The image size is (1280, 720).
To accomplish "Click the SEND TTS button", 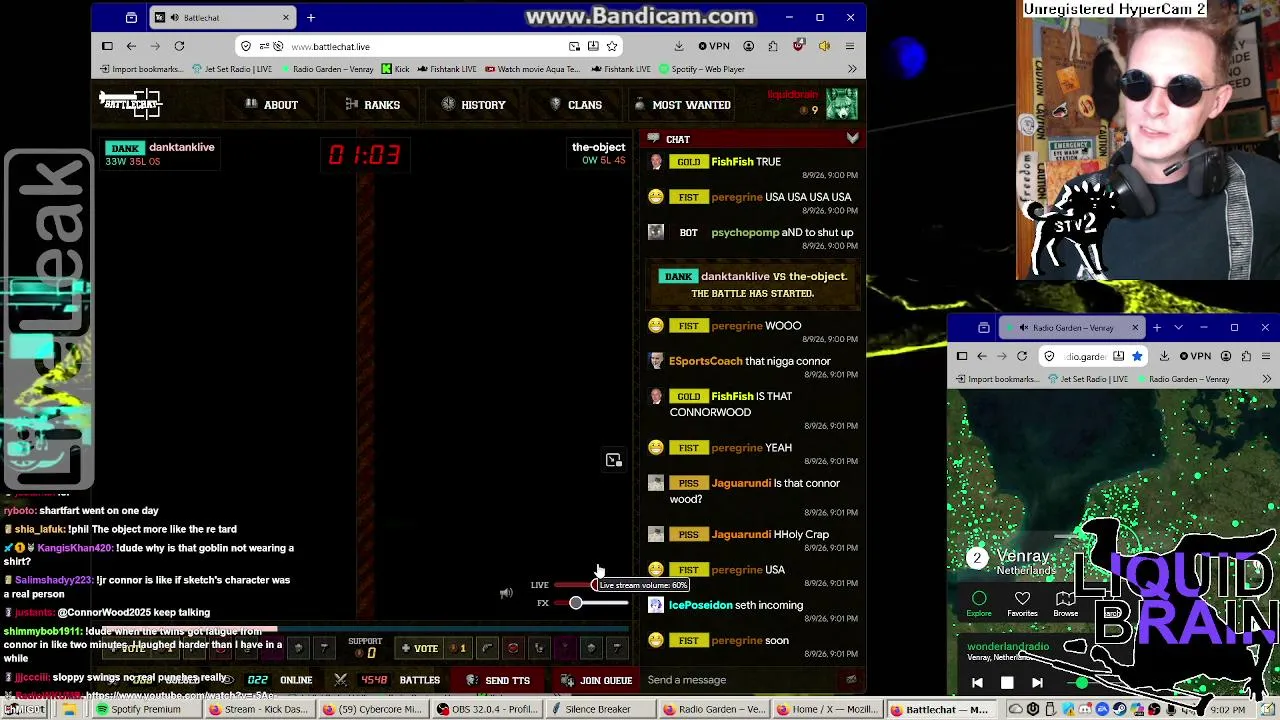I will (499, 680).
